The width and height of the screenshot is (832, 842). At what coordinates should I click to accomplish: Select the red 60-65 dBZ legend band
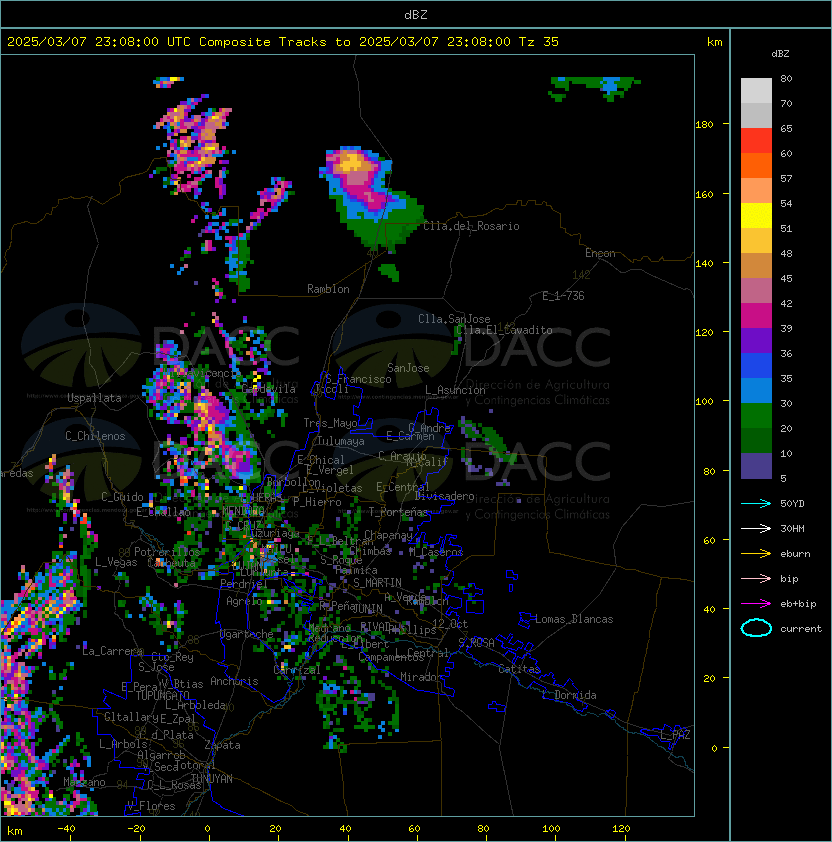(x=756, y=141)
